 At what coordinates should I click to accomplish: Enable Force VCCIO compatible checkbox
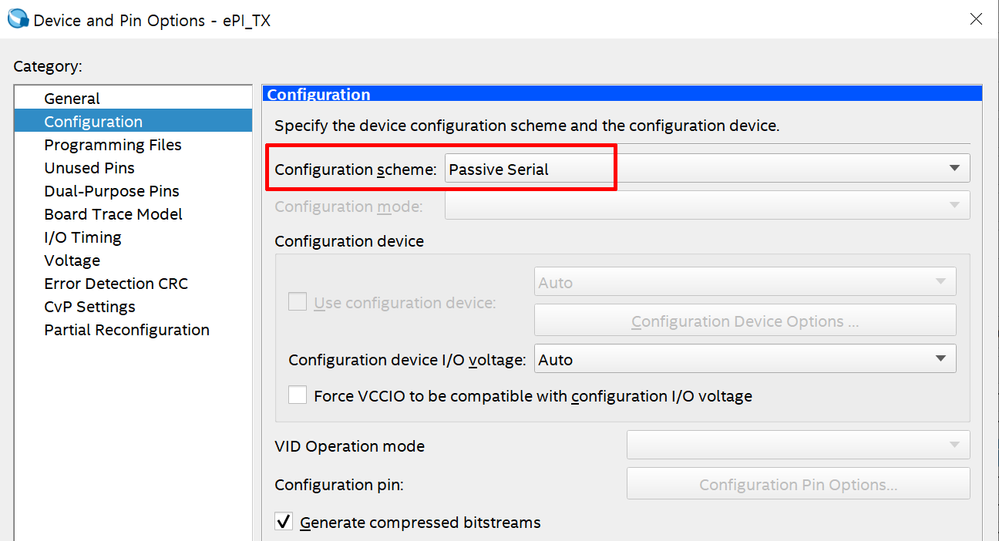tap(298, 395)
